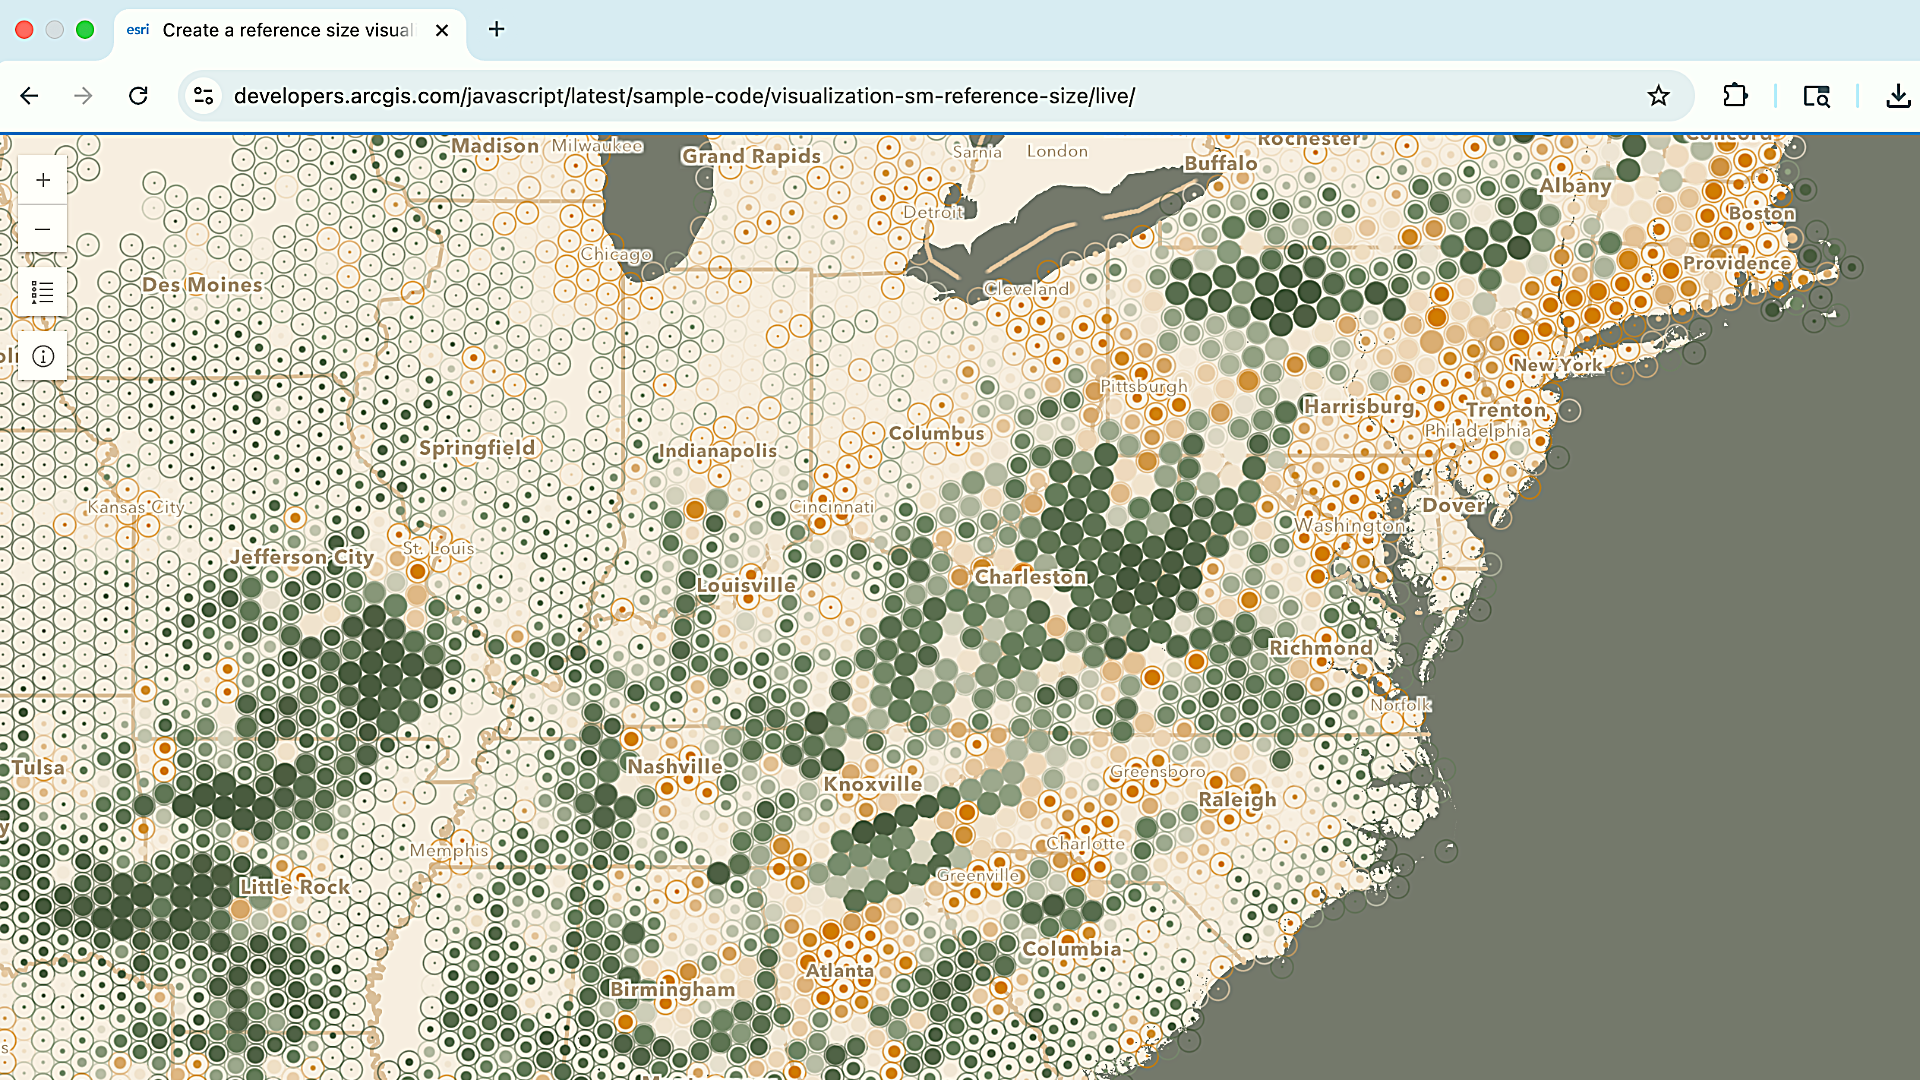Screen dimensions: 1920x1080
Task: Open browser extensions menu
Action: [x=1735, y=96]
